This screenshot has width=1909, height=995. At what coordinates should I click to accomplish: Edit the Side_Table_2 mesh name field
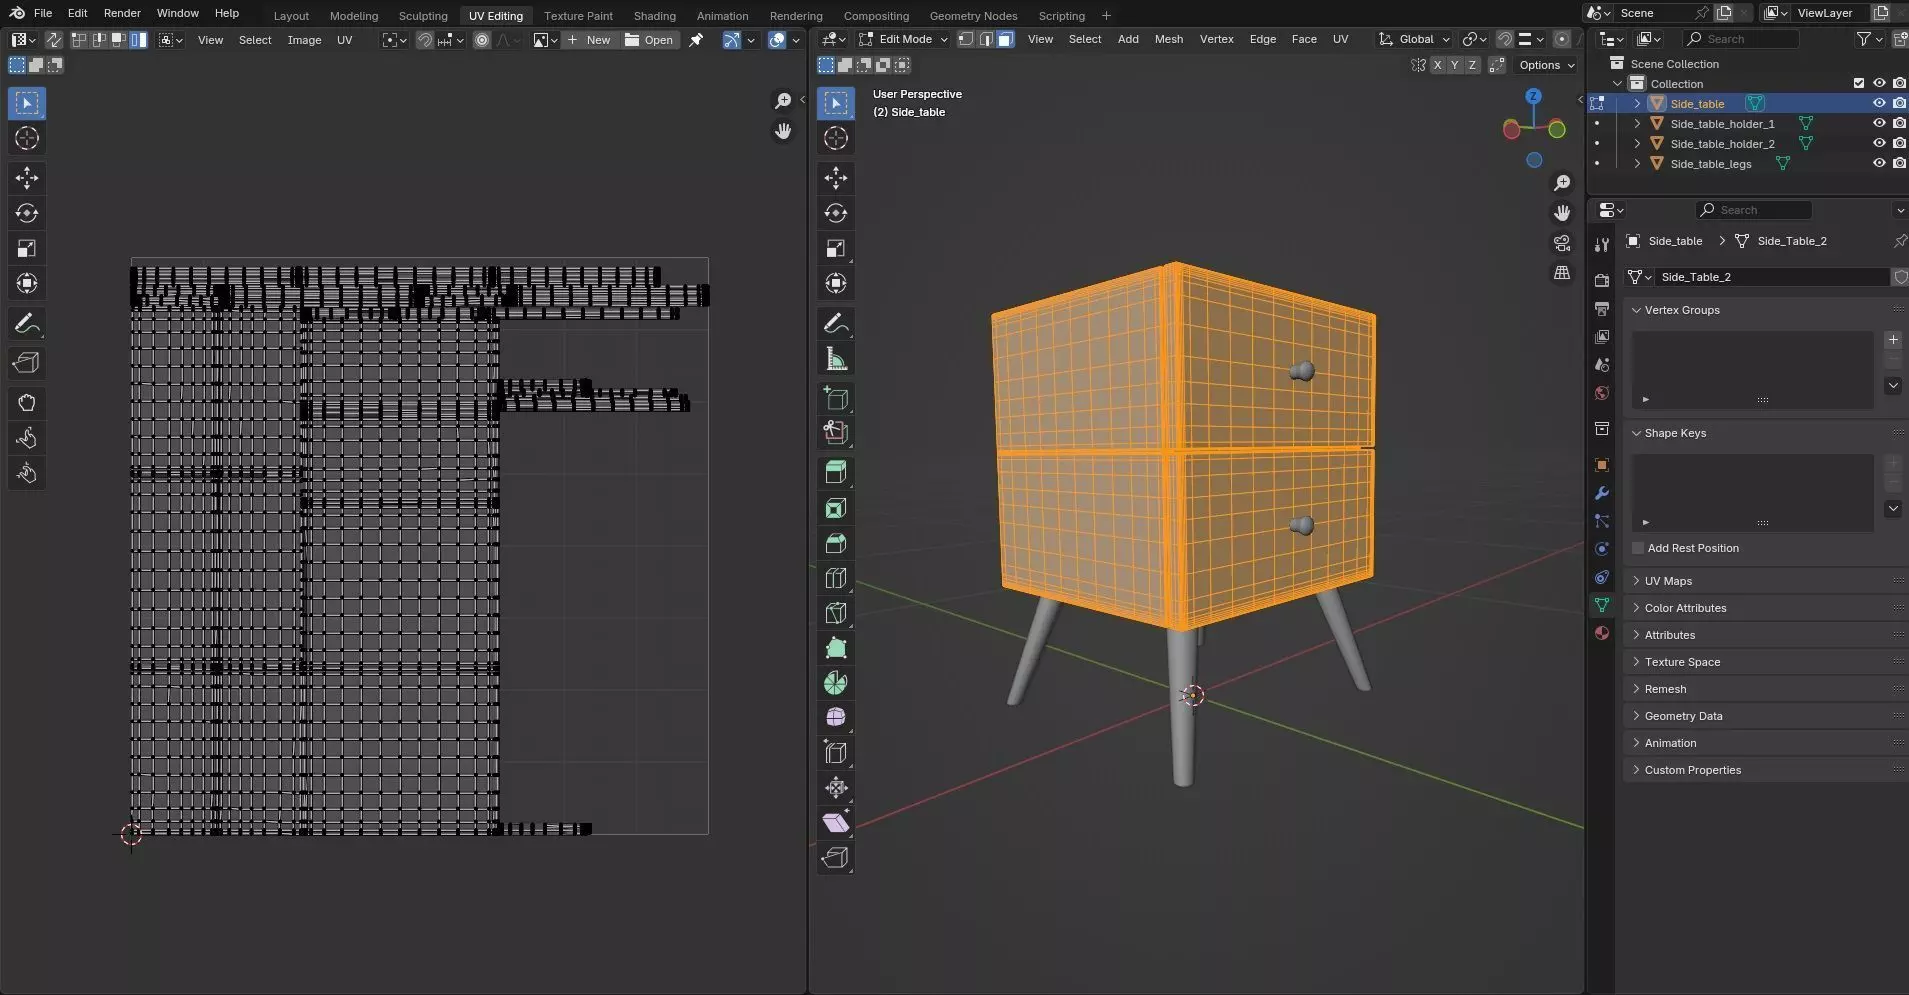pos(1770,277)
